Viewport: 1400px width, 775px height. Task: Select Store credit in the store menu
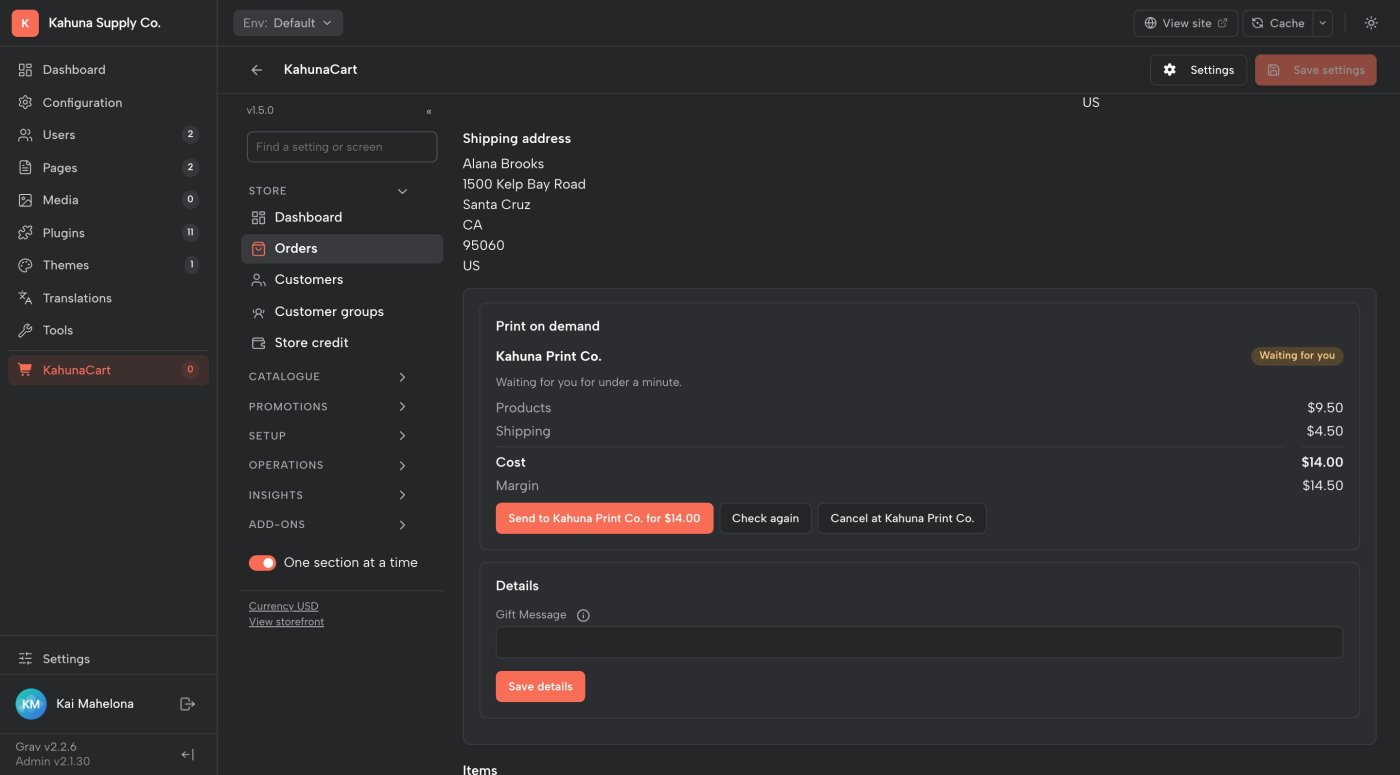(342, 343)
